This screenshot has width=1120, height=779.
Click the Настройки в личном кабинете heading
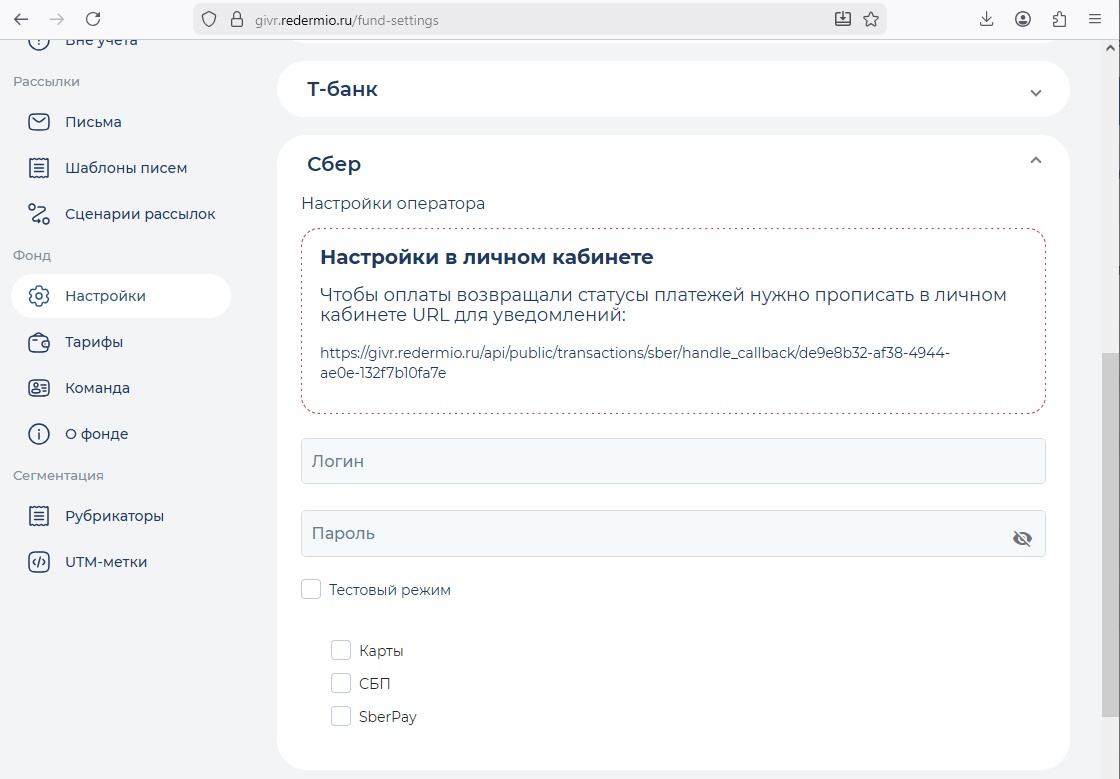486,257
